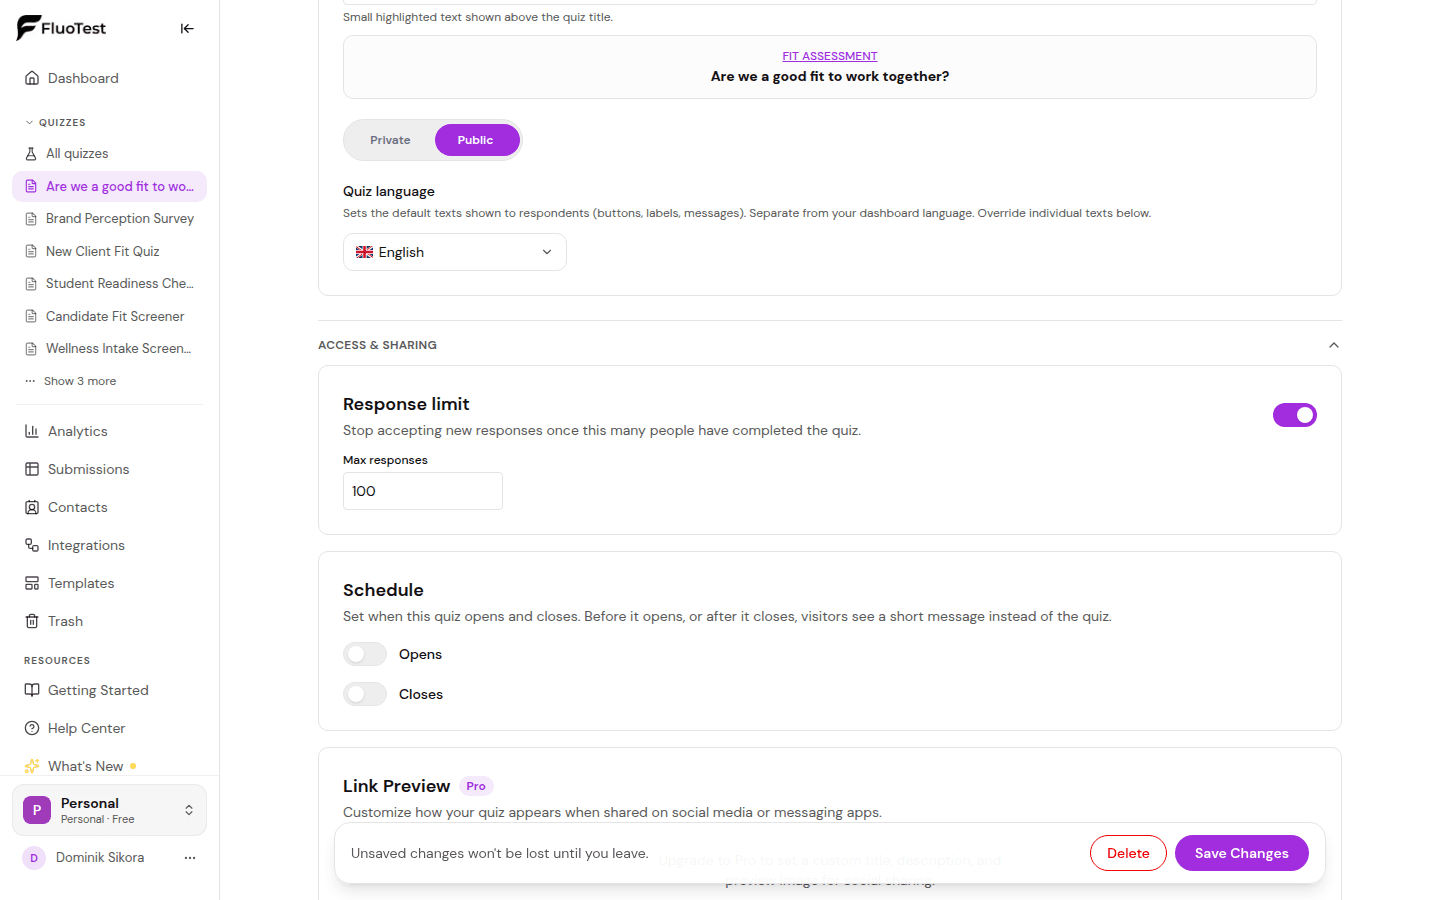Open the Candidate Fit Screener quiz
This screenshot has height=900, width=1440.
[x=109, y=316]
